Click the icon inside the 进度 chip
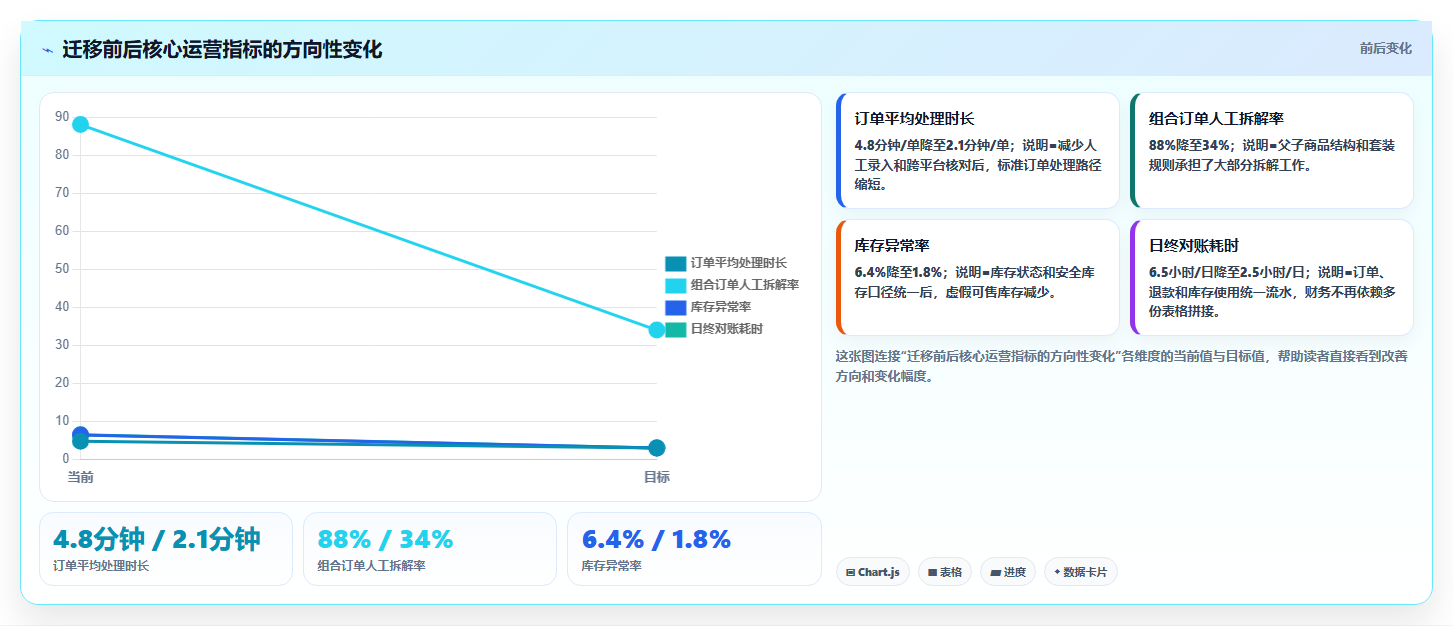Viewport: 1453px width, 626px height. pos(995,573)
